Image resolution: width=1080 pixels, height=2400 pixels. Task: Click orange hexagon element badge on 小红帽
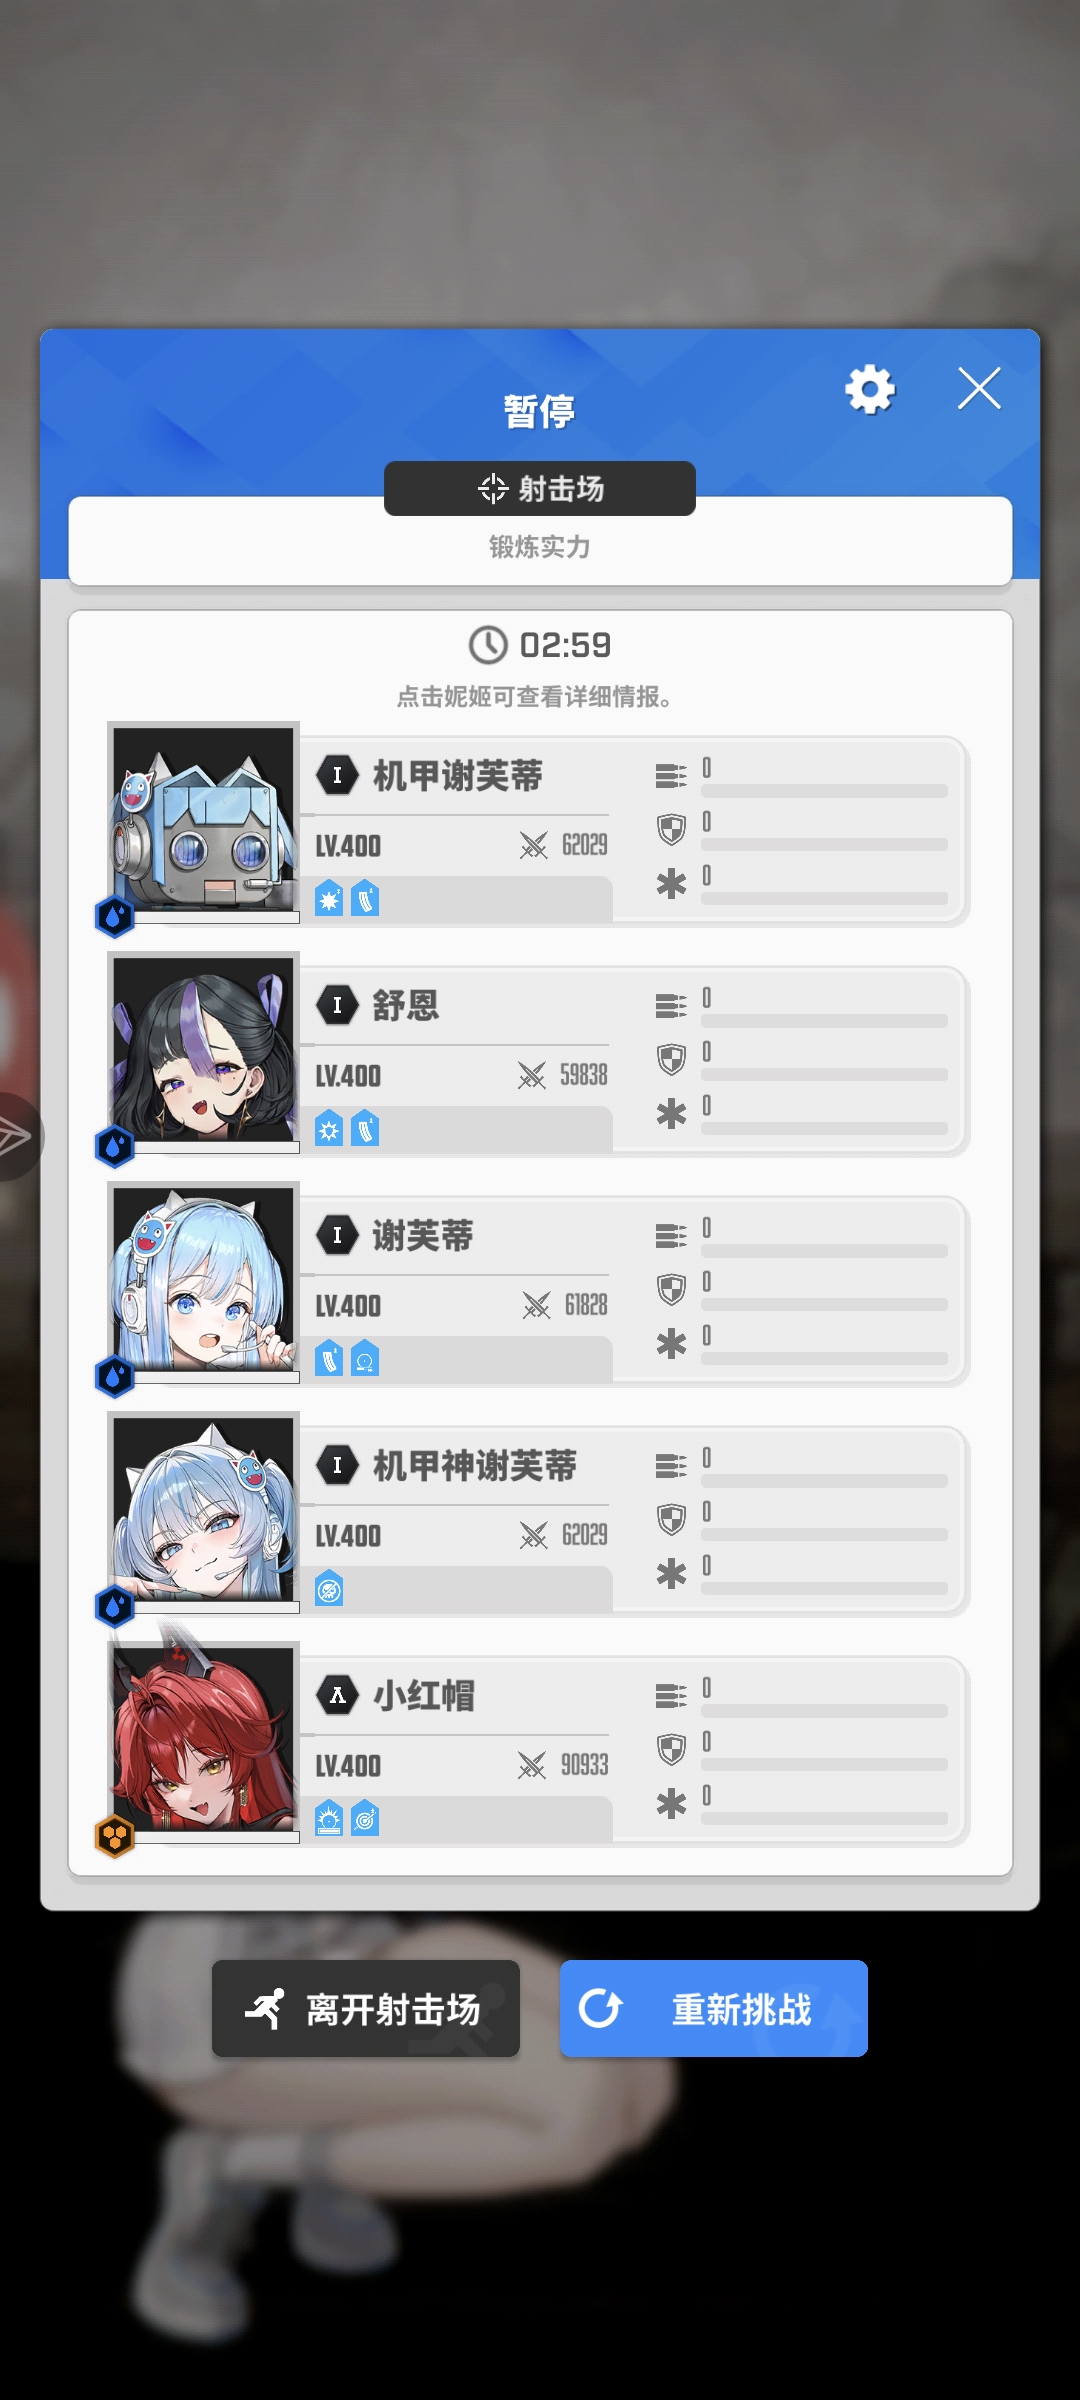pos(115,1837)
